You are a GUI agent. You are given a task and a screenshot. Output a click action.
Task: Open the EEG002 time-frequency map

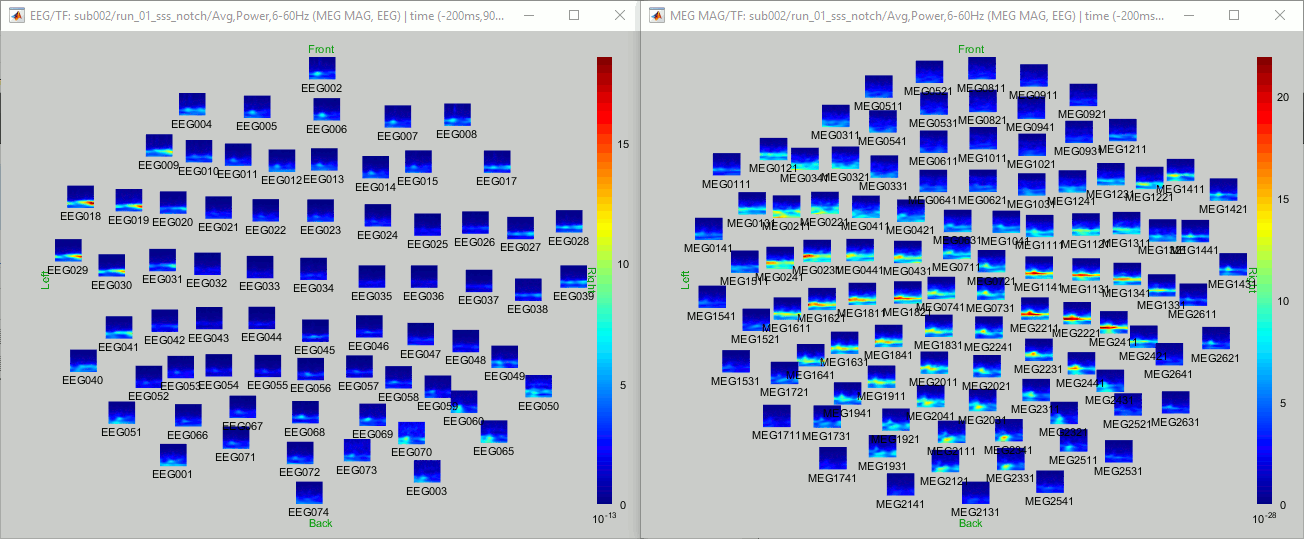[x=322, y=68]
